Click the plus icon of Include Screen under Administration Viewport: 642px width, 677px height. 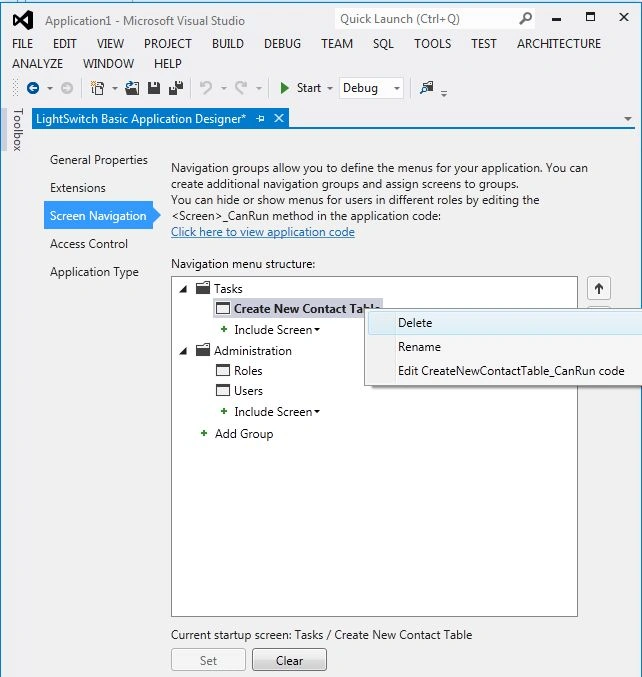click(224, 411)
